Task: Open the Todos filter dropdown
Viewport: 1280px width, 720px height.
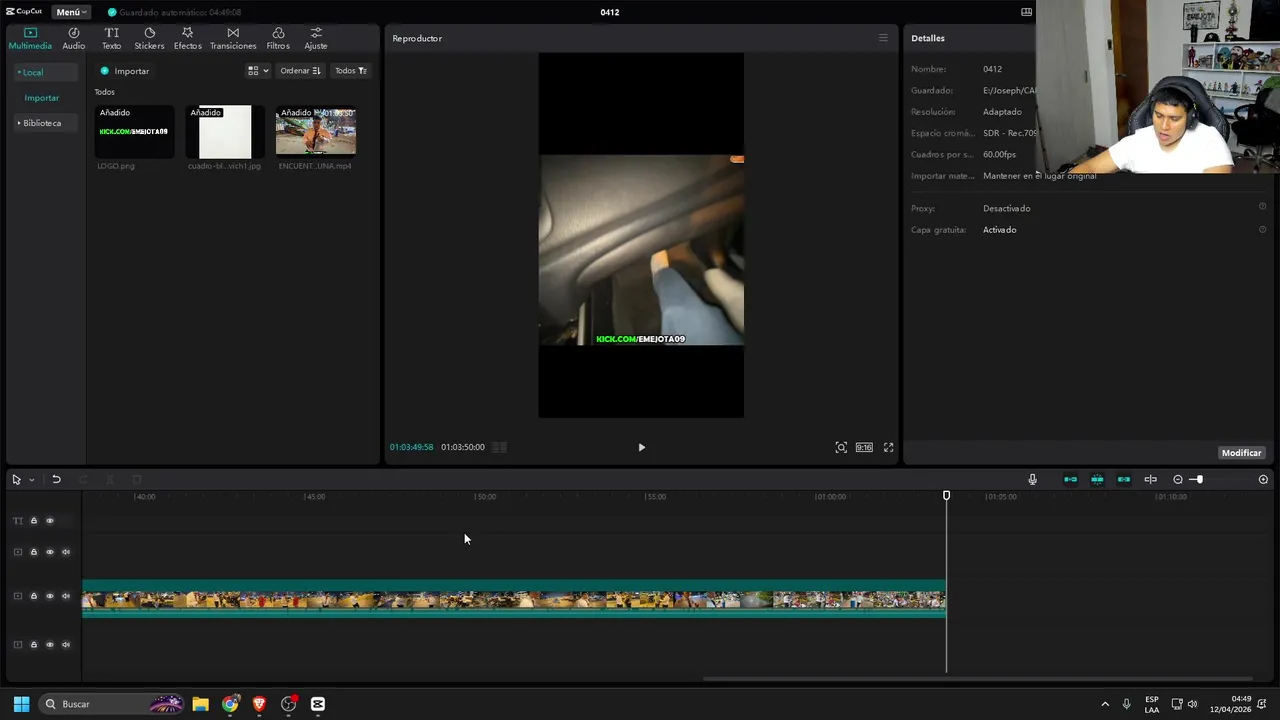Action: 351,71
